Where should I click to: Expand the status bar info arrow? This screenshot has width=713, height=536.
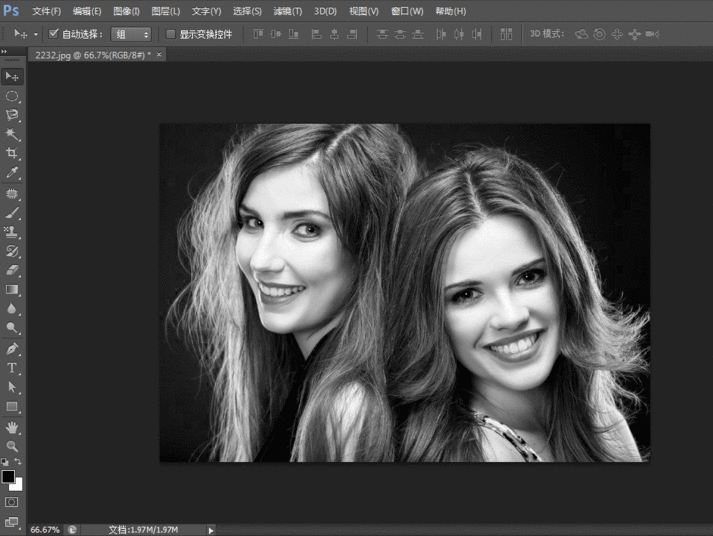tap(210, 529)
